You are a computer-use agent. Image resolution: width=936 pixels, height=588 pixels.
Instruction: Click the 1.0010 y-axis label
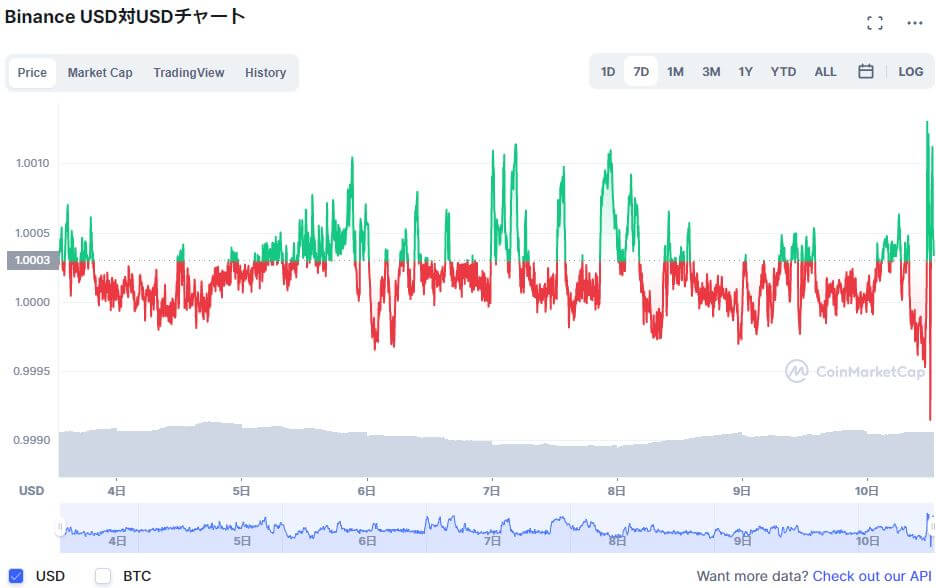tap(33, 164)
